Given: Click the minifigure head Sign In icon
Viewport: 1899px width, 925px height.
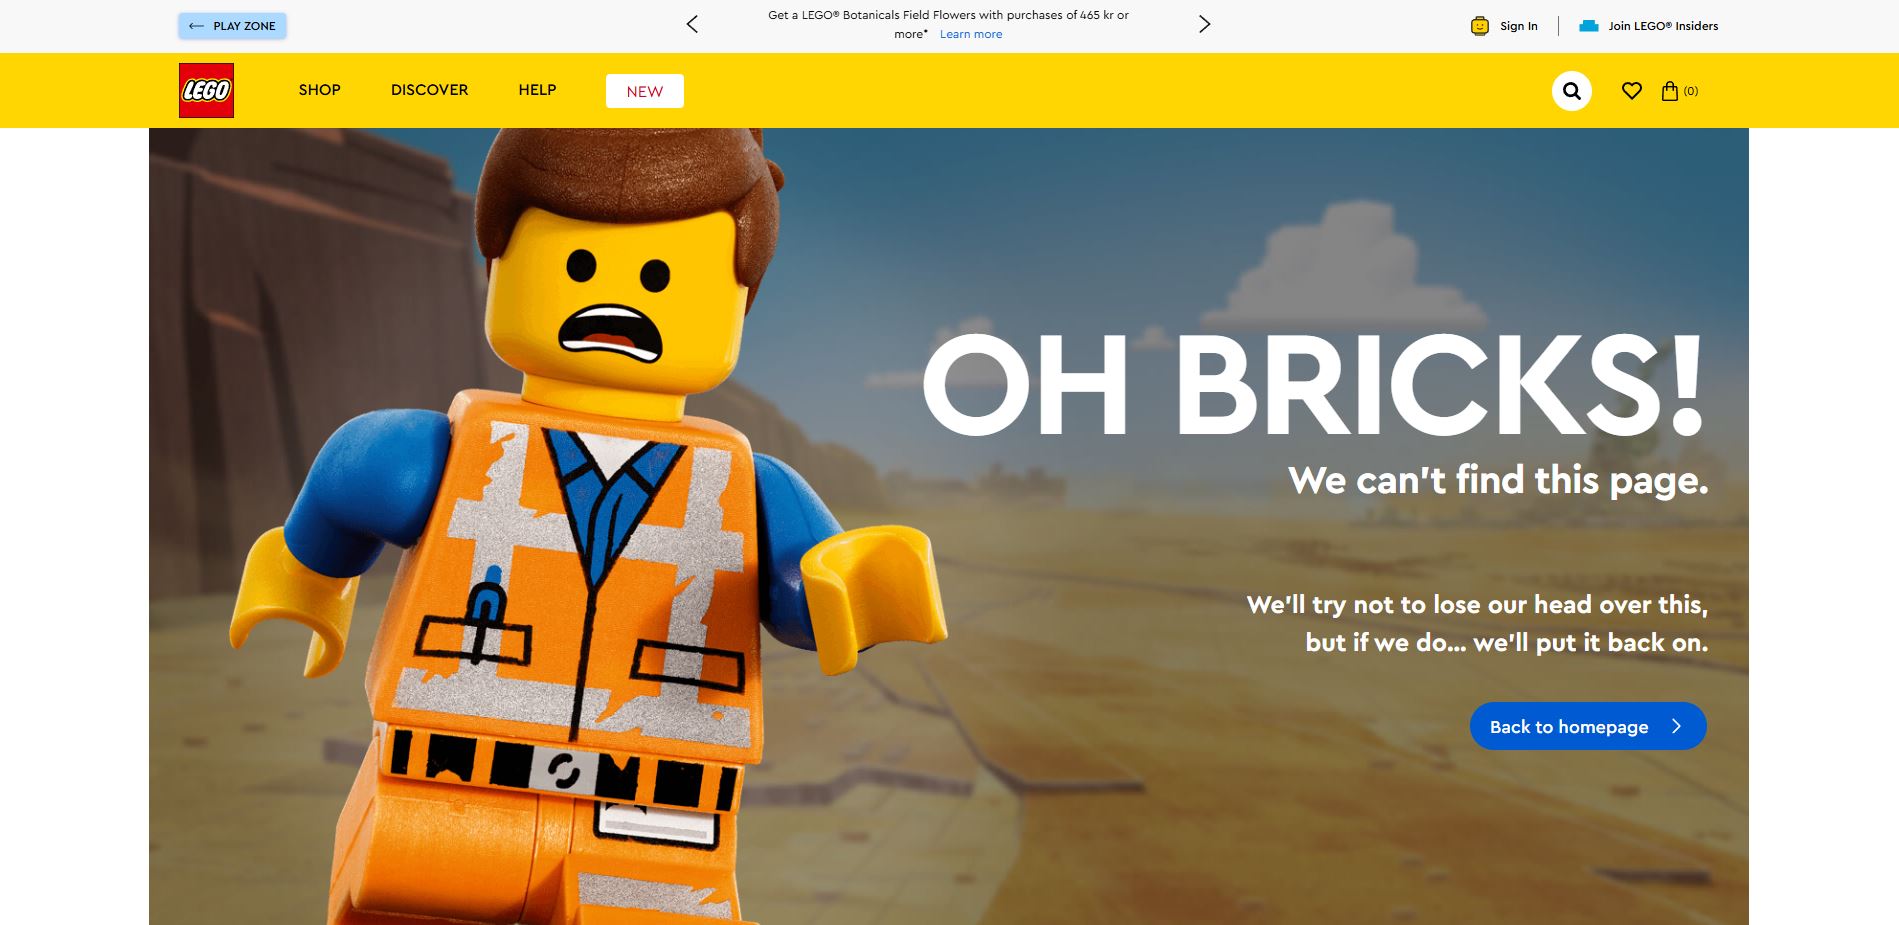Looking at the screenshot, I should pos(1479,25).
